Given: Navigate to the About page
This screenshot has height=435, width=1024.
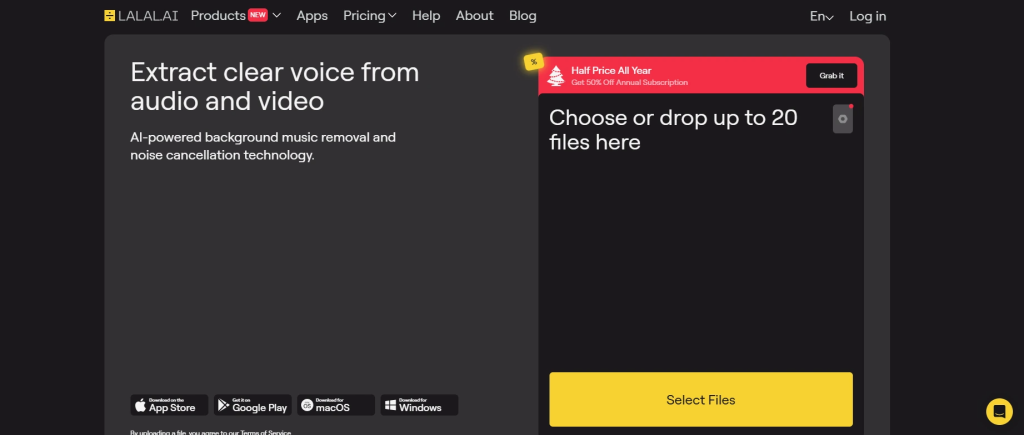Looking at the screenshot, I should [474, 16].
